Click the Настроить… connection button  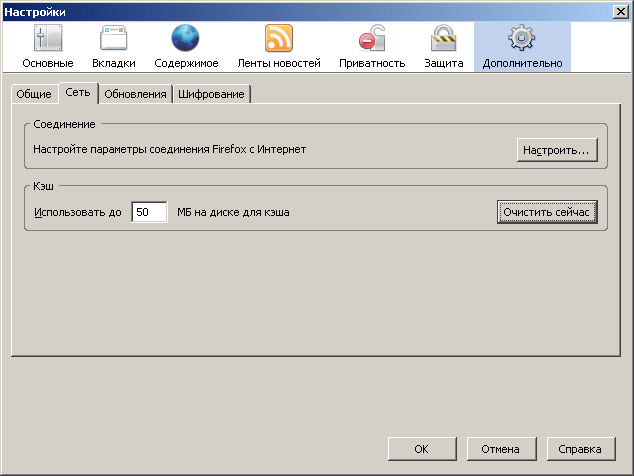pyautogui.click(x=557, y=150)
